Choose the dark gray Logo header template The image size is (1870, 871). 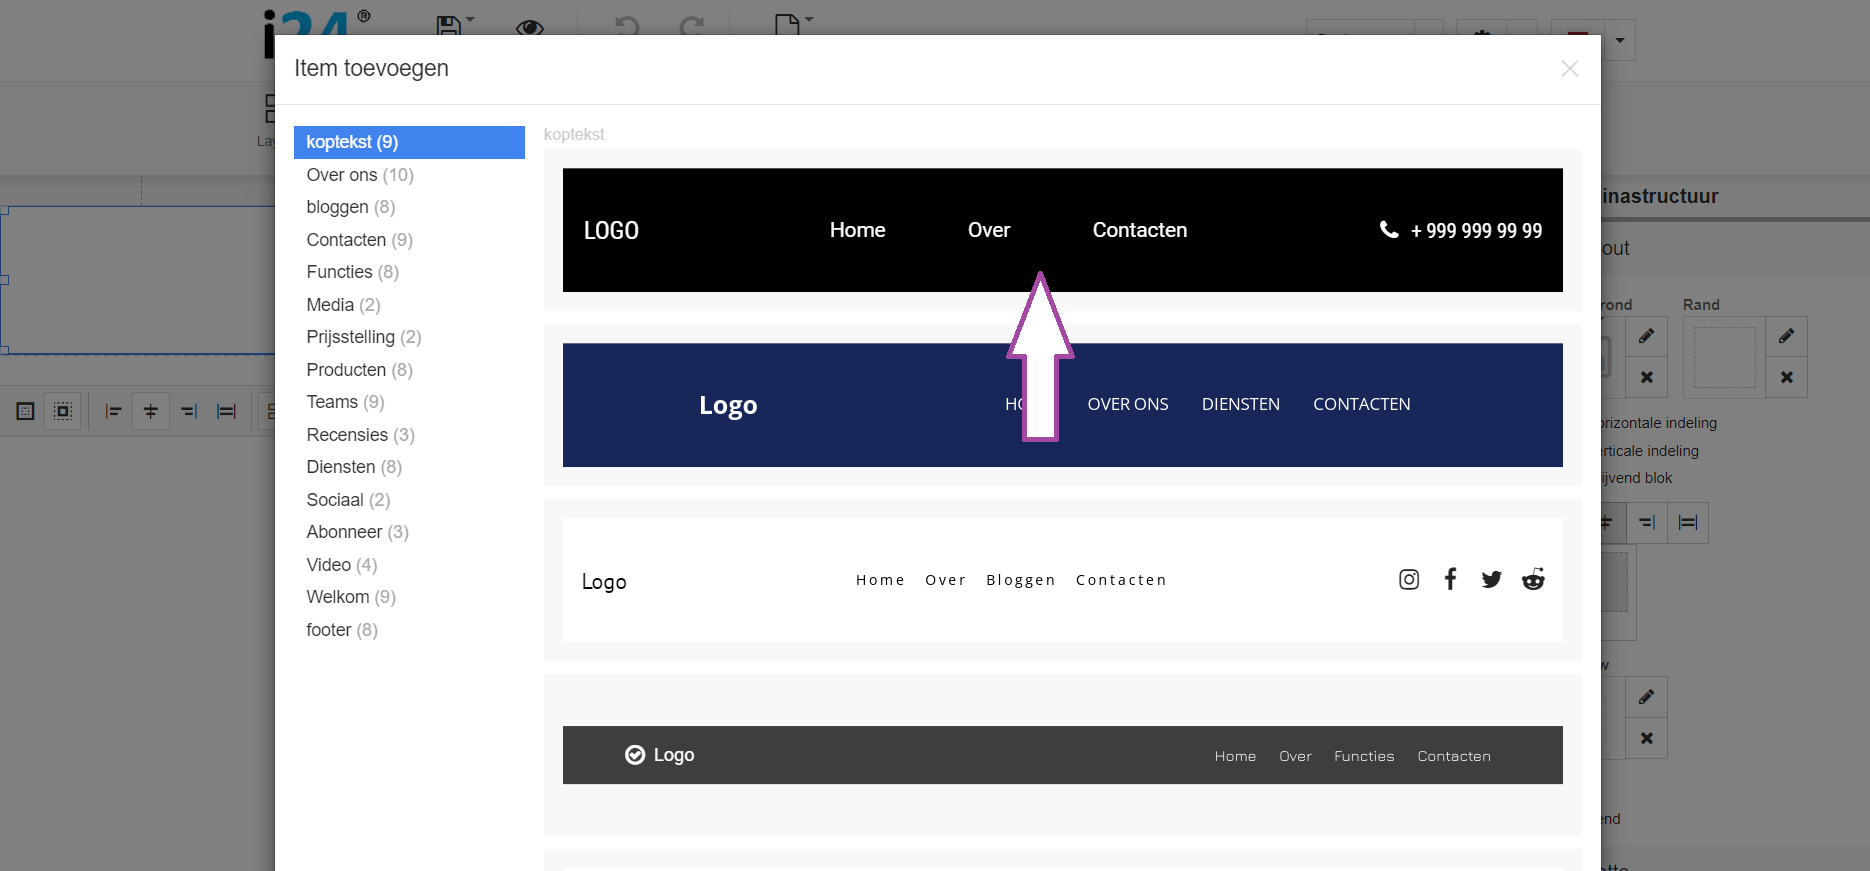coord(1063,755)
